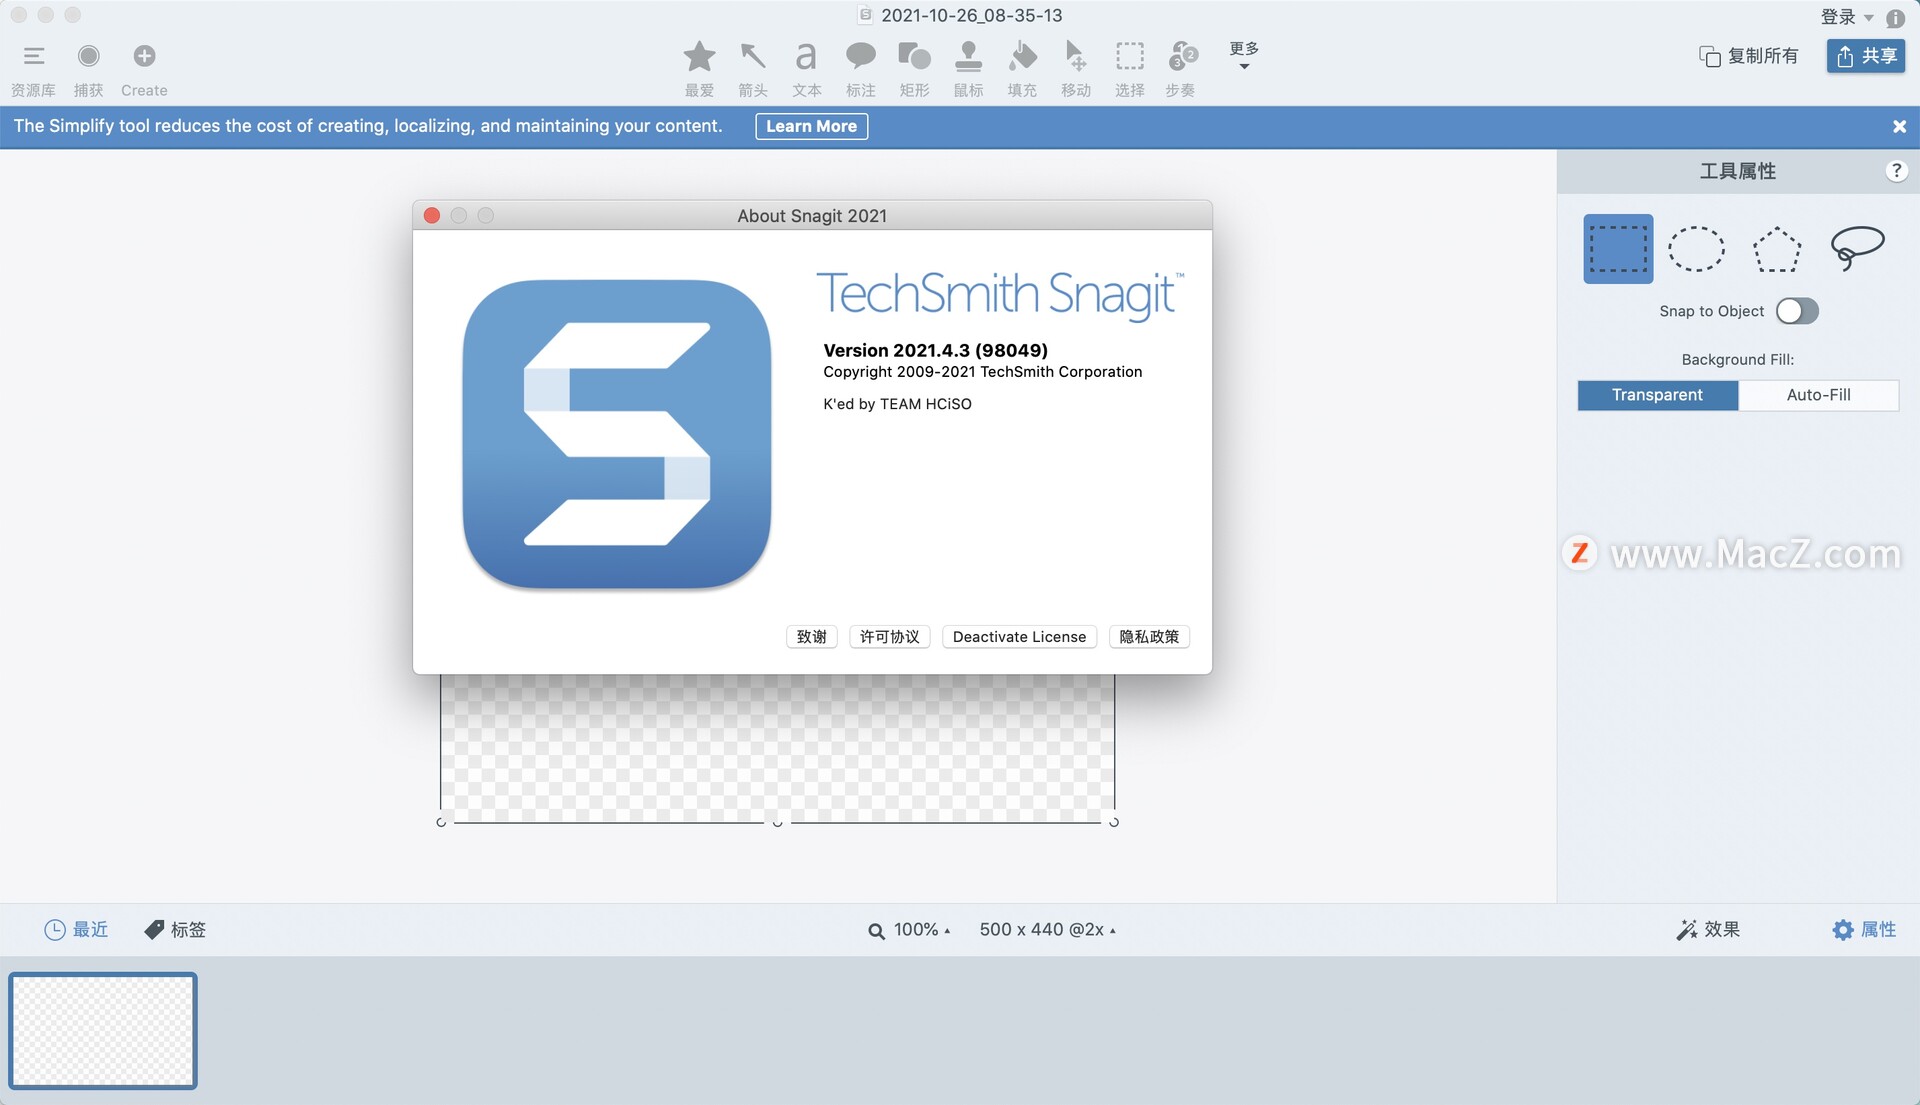Click the Share (共享) button

point(1866,56)
